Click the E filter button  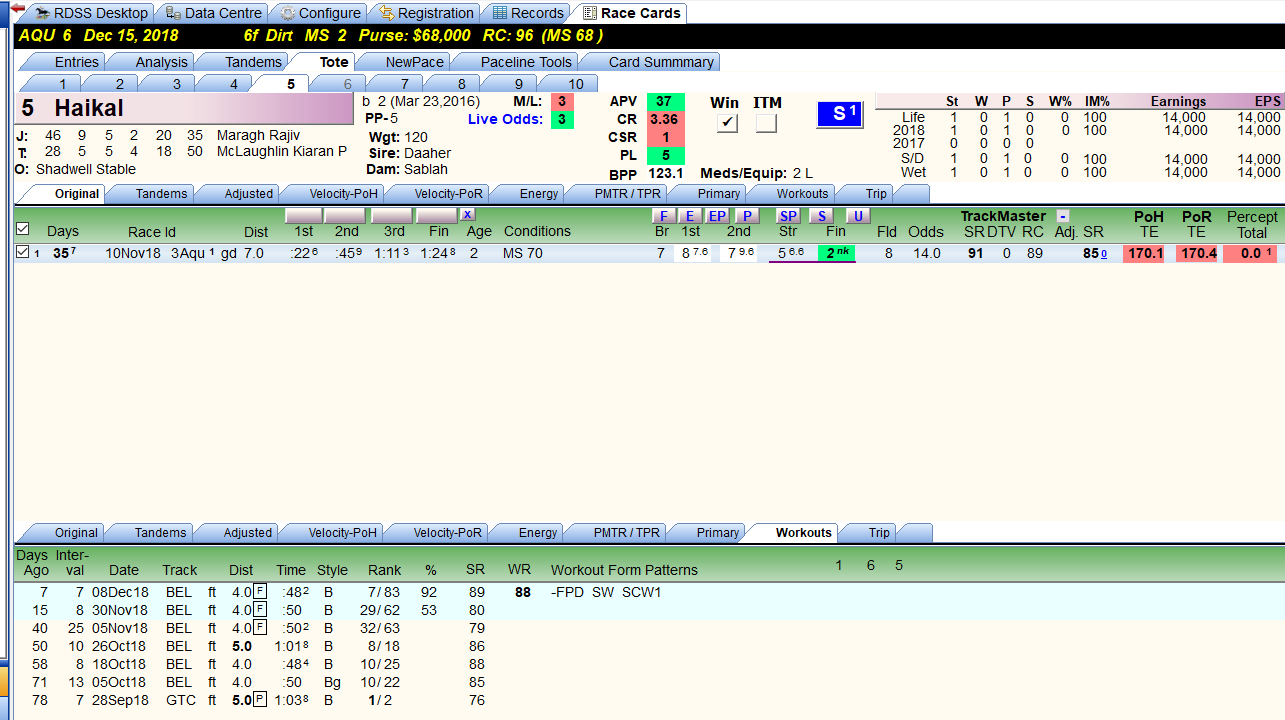pyautogui.click(x=690, y=216)
